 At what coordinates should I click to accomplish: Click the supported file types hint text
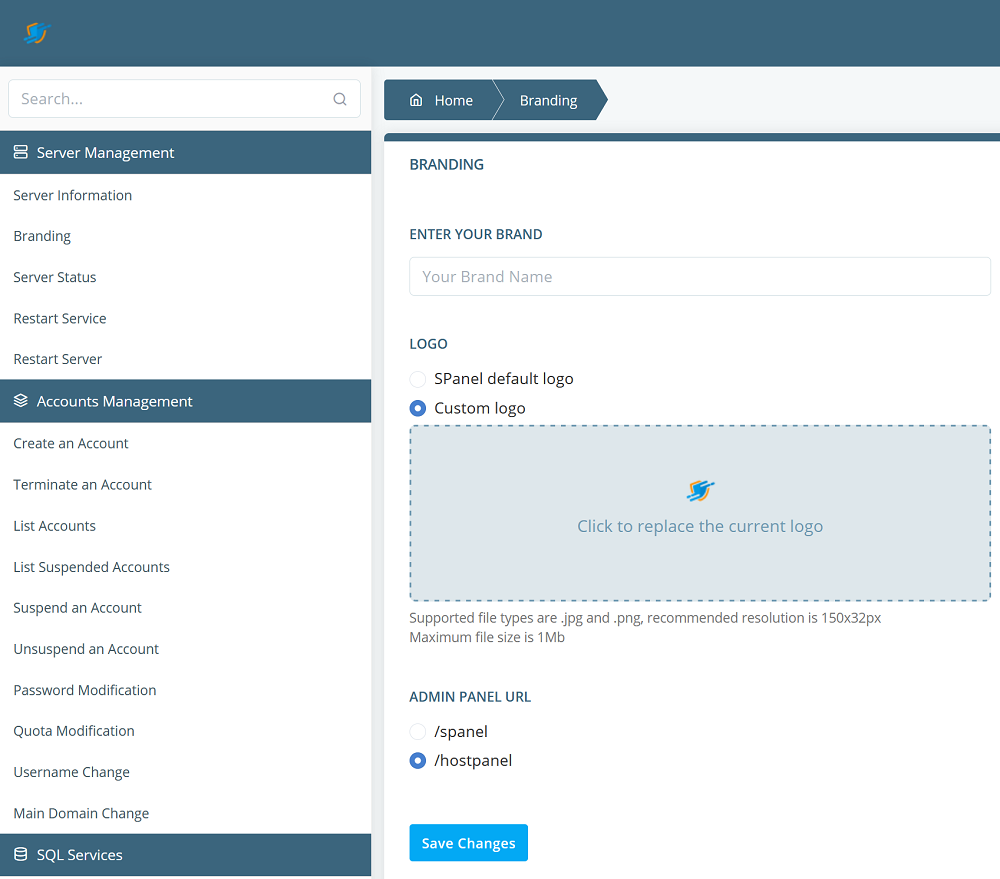[645, 618]
